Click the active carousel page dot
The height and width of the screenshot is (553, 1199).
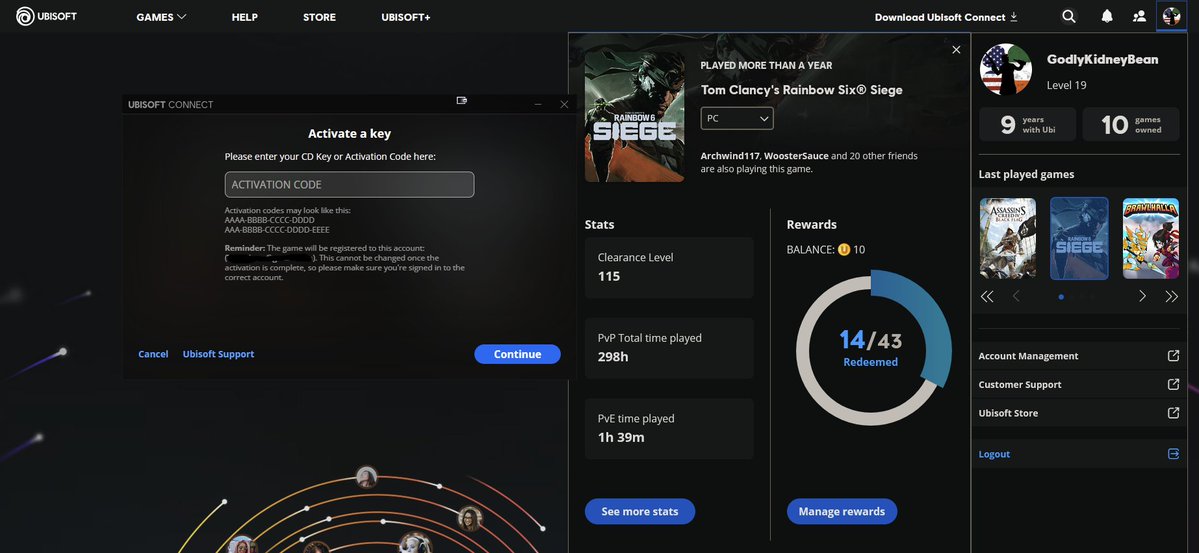click(x=1061, y=297)
